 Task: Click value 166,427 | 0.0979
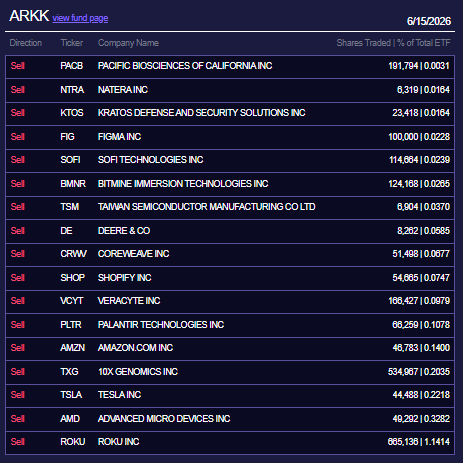click(419, 301)
